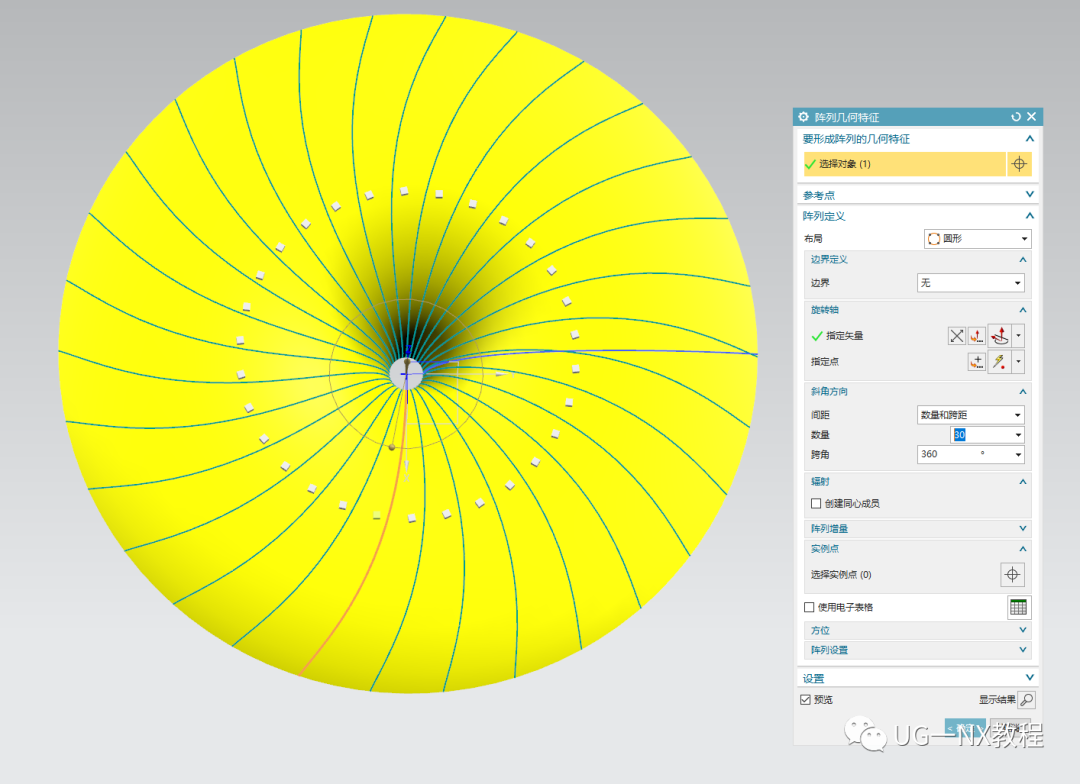This screenshot has width=1080, height=784.
Task: Open the vector type dropdown arrow
Action: (1019, 336)
